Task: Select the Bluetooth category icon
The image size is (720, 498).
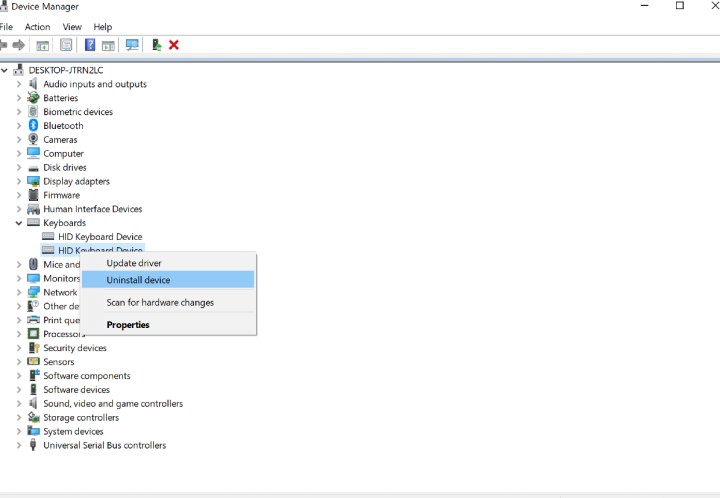Action: click(34, 126)
